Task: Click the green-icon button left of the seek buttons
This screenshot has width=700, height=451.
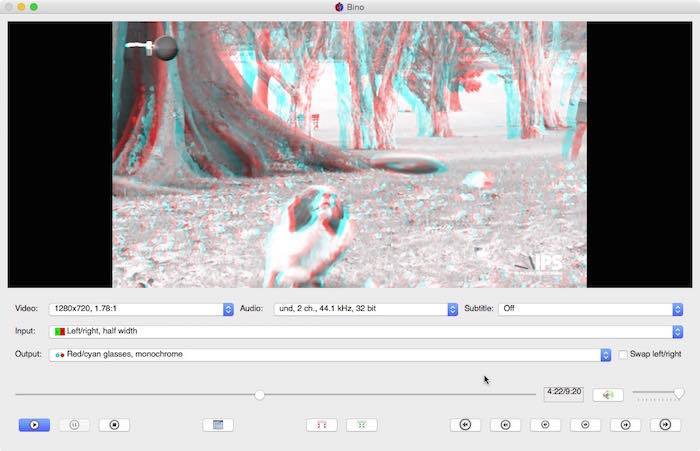Action: 362,425
